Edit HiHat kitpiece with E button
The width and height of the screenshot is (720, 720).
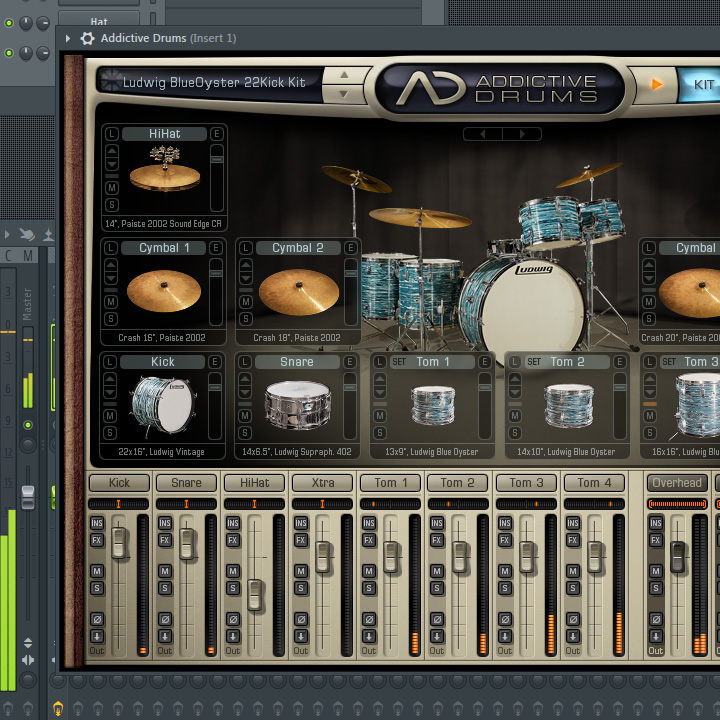(217, 134)
